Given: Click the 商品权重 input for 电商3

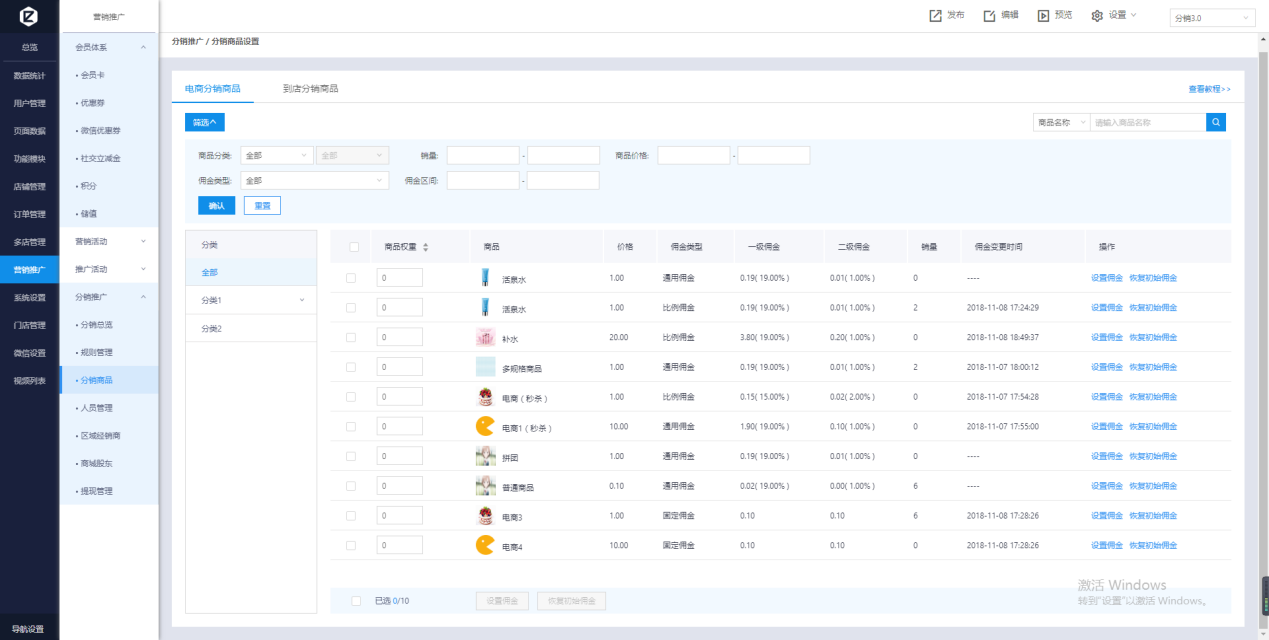Looking at the screenshot, I should pyautogui.click(x=399, y=516).
